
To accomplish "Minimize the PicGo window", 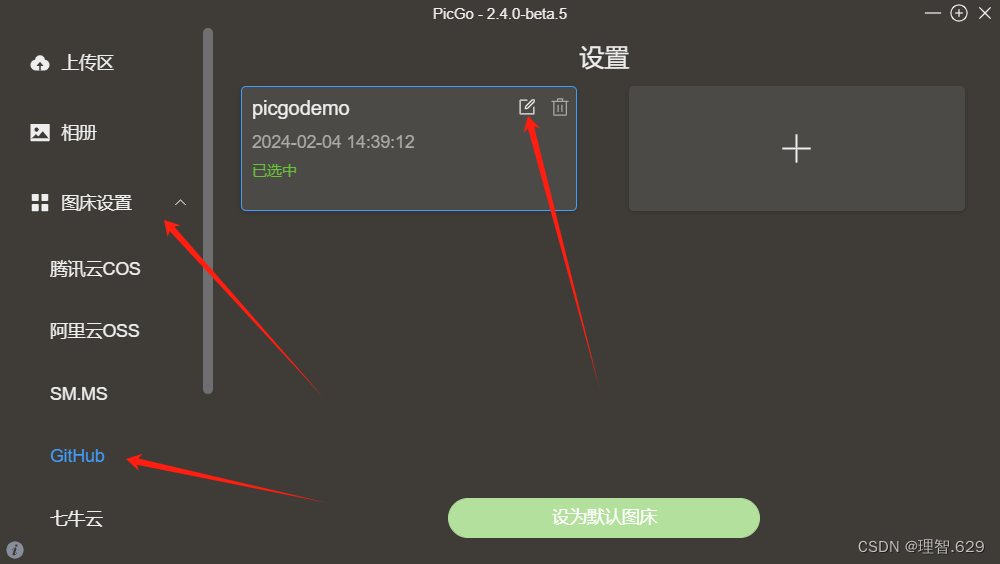I will pos(932,13).
